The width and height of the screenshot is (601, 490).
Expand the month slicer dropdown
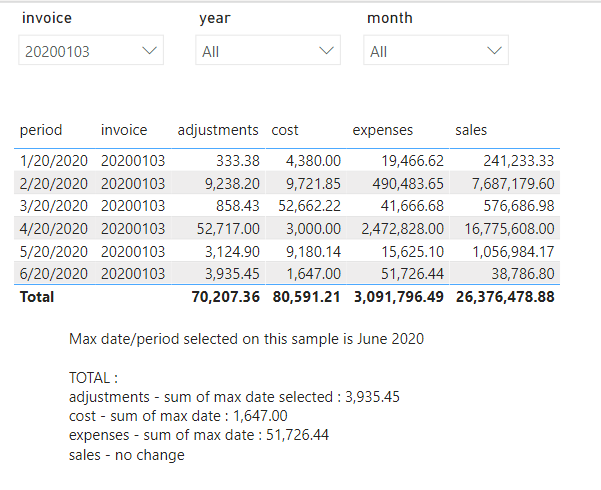coord(436,50)
